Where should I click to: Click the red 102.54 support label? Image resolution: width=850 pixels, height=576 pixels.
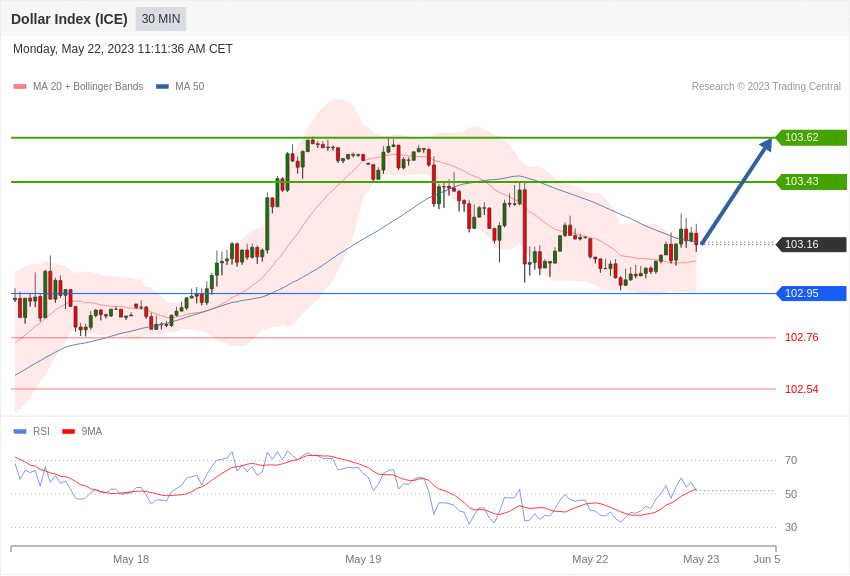click(801, 389)
